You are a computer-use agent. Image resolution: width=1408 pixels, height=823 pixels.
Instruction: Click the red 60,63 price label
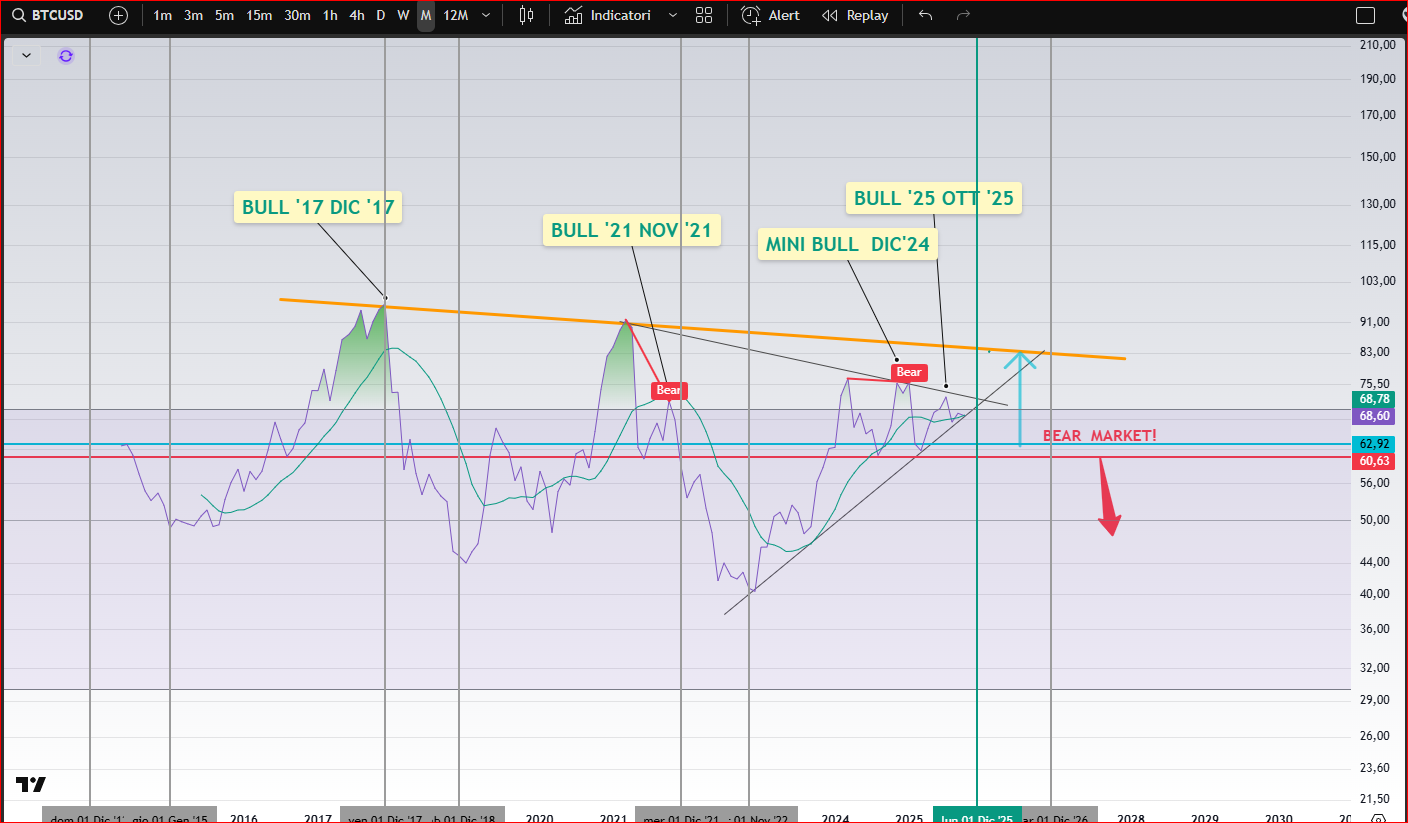tap(1373, 461)
